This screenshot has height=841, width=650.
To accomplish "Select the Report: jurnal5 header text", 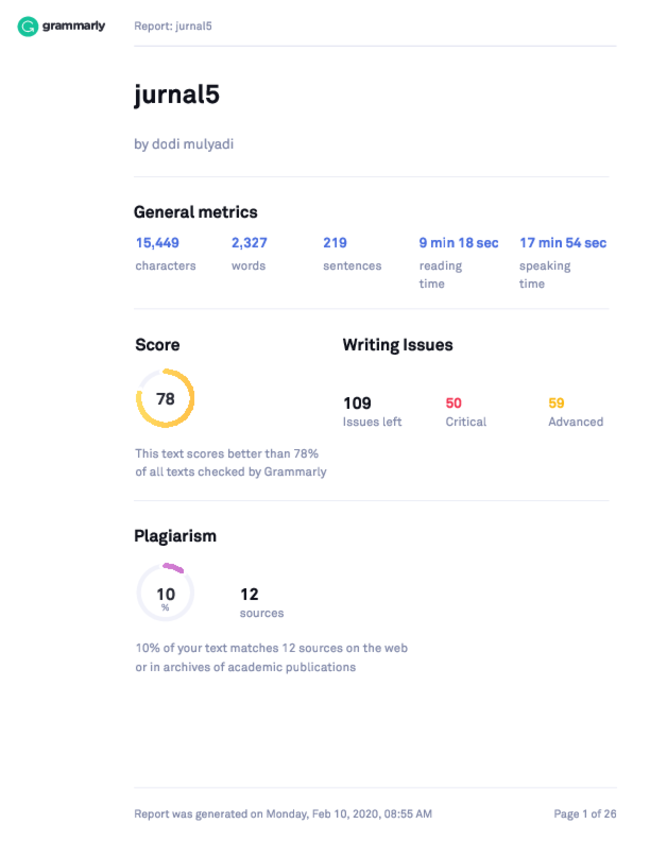I will click(173, 26).
